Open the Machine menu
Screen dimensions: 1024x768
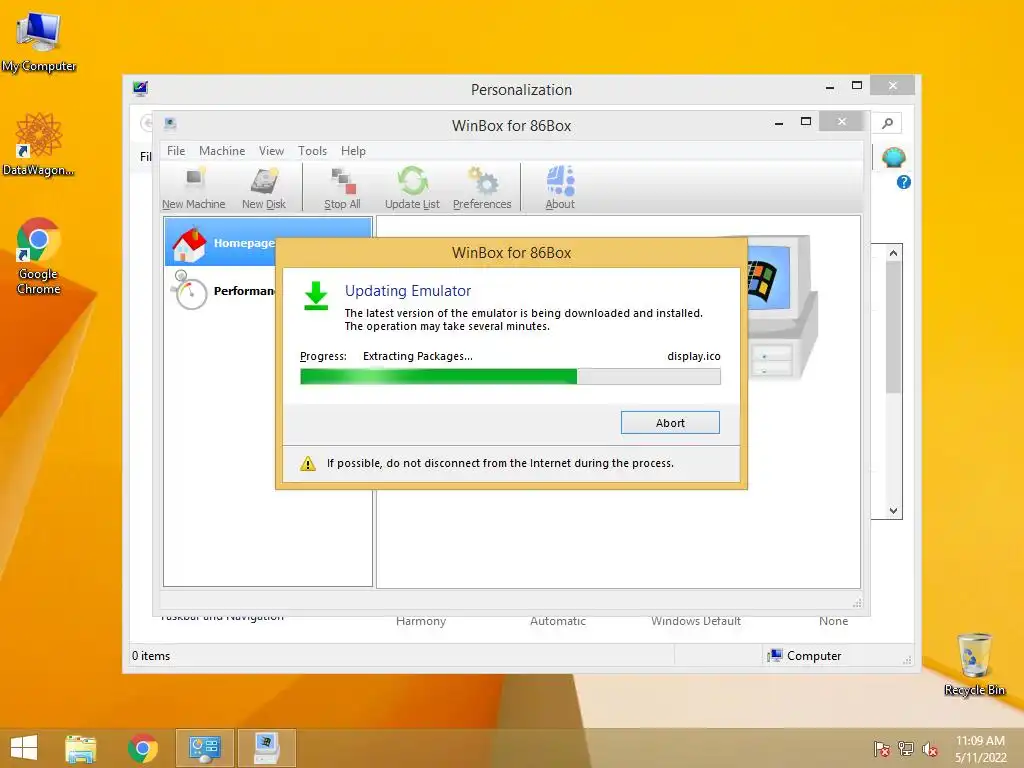[x=222, y=151]
